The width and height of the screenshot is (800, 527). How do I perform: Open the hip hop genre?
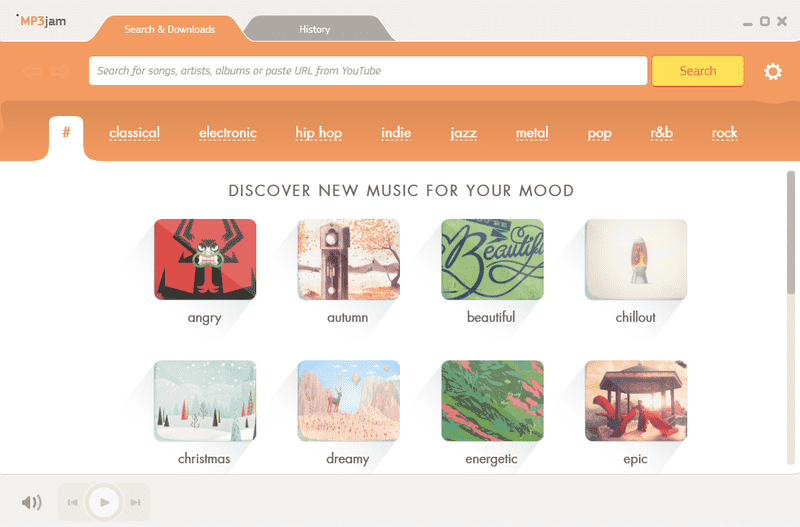coord(318,133)
